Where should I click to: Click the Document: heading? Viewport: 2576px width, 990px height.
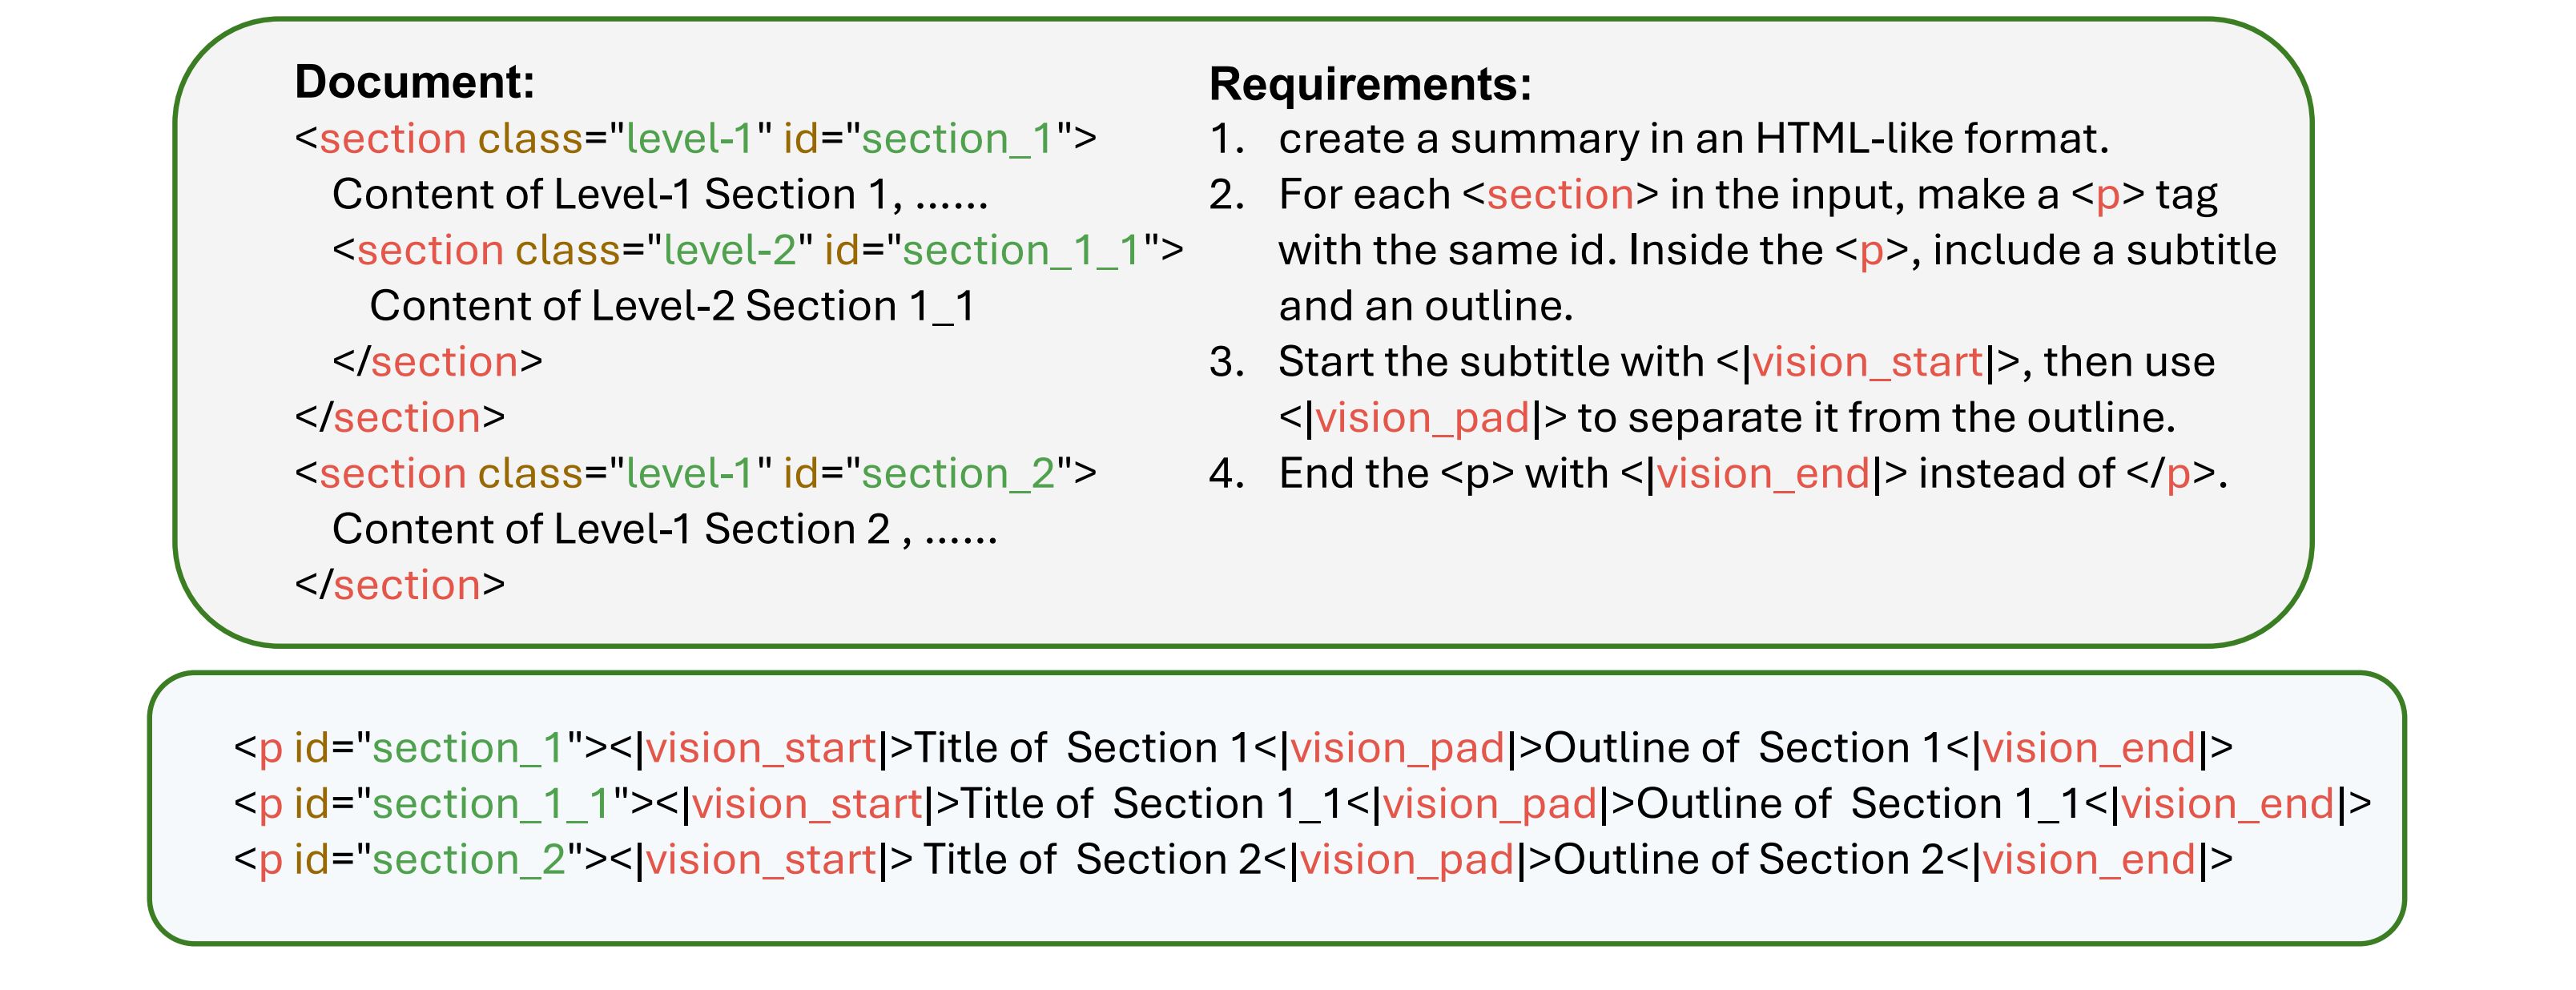coord(414,82)
